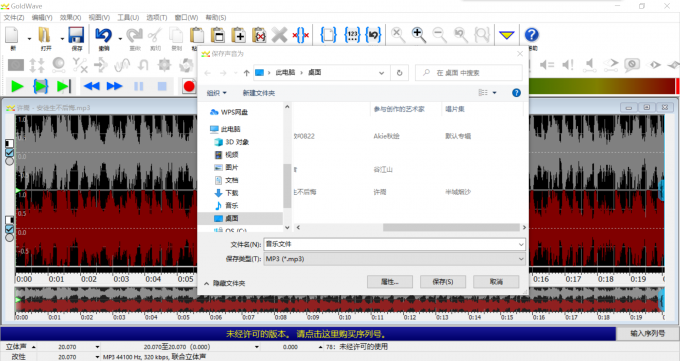Open the 组织 dropdown menu
Image resolution: width=680 pixels, height=361 pixels.
(x=216, y=93)
